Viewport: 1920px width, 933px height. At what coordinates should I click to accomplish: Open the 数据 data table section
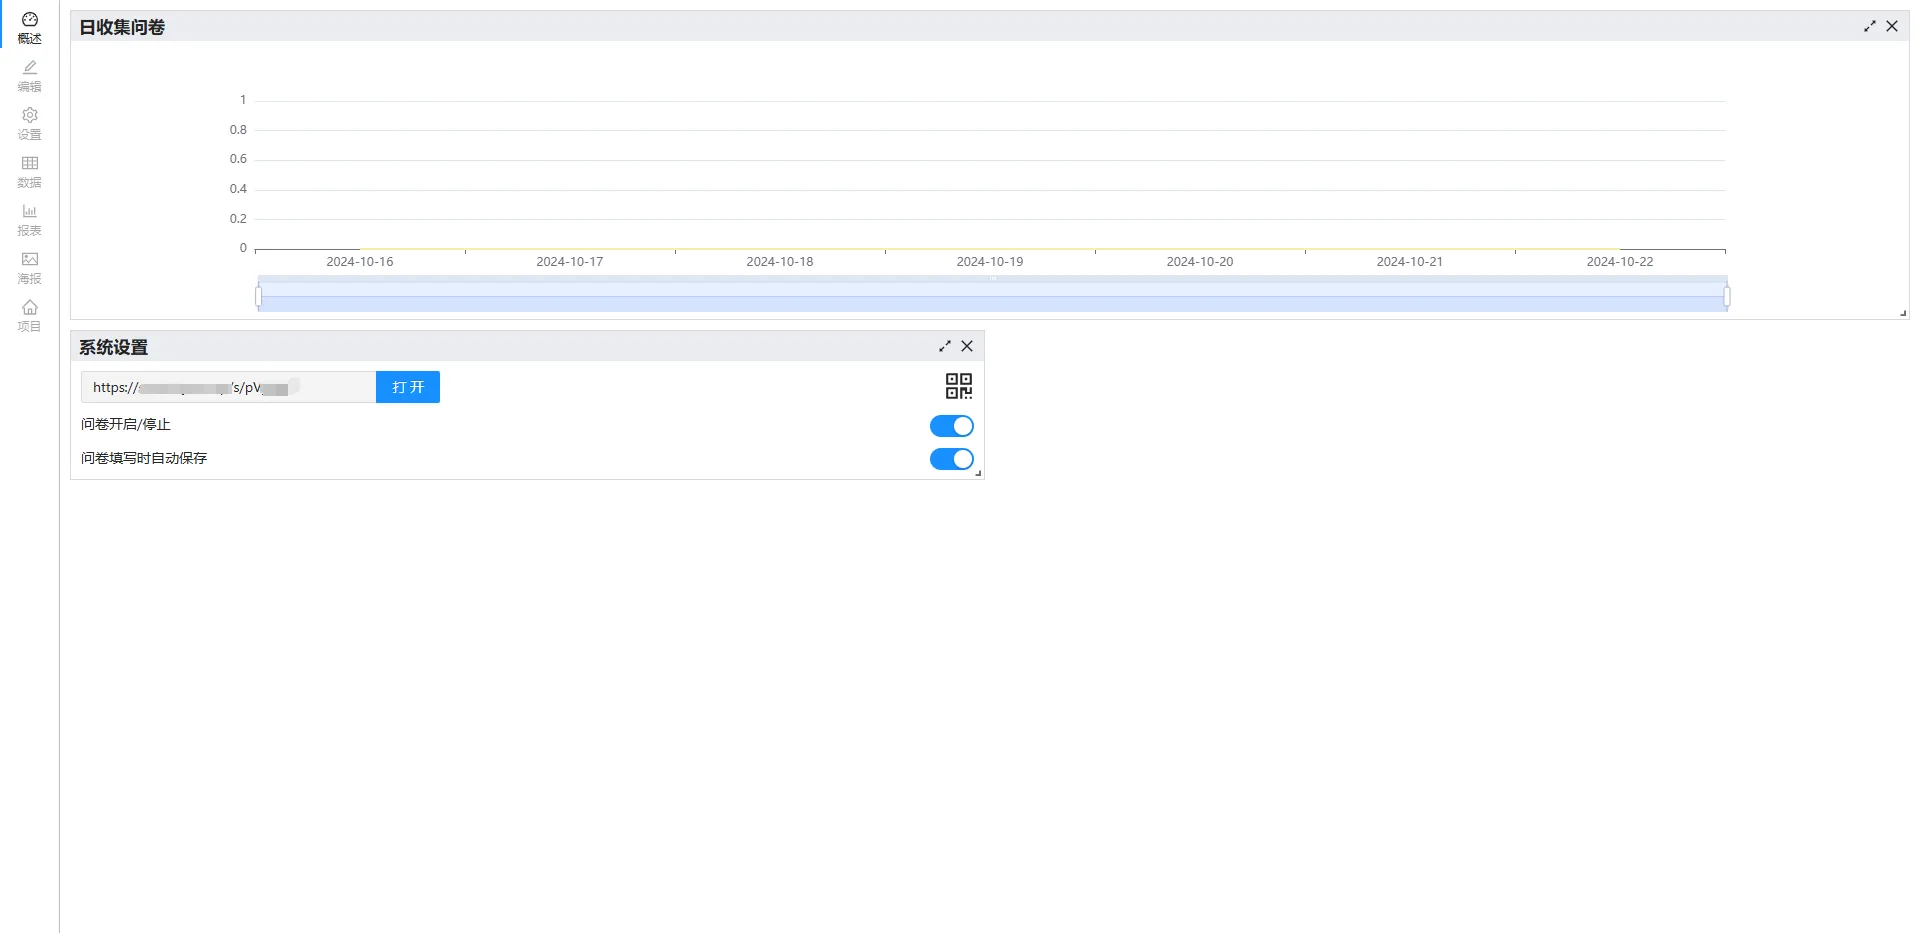[x=30, y=171]
